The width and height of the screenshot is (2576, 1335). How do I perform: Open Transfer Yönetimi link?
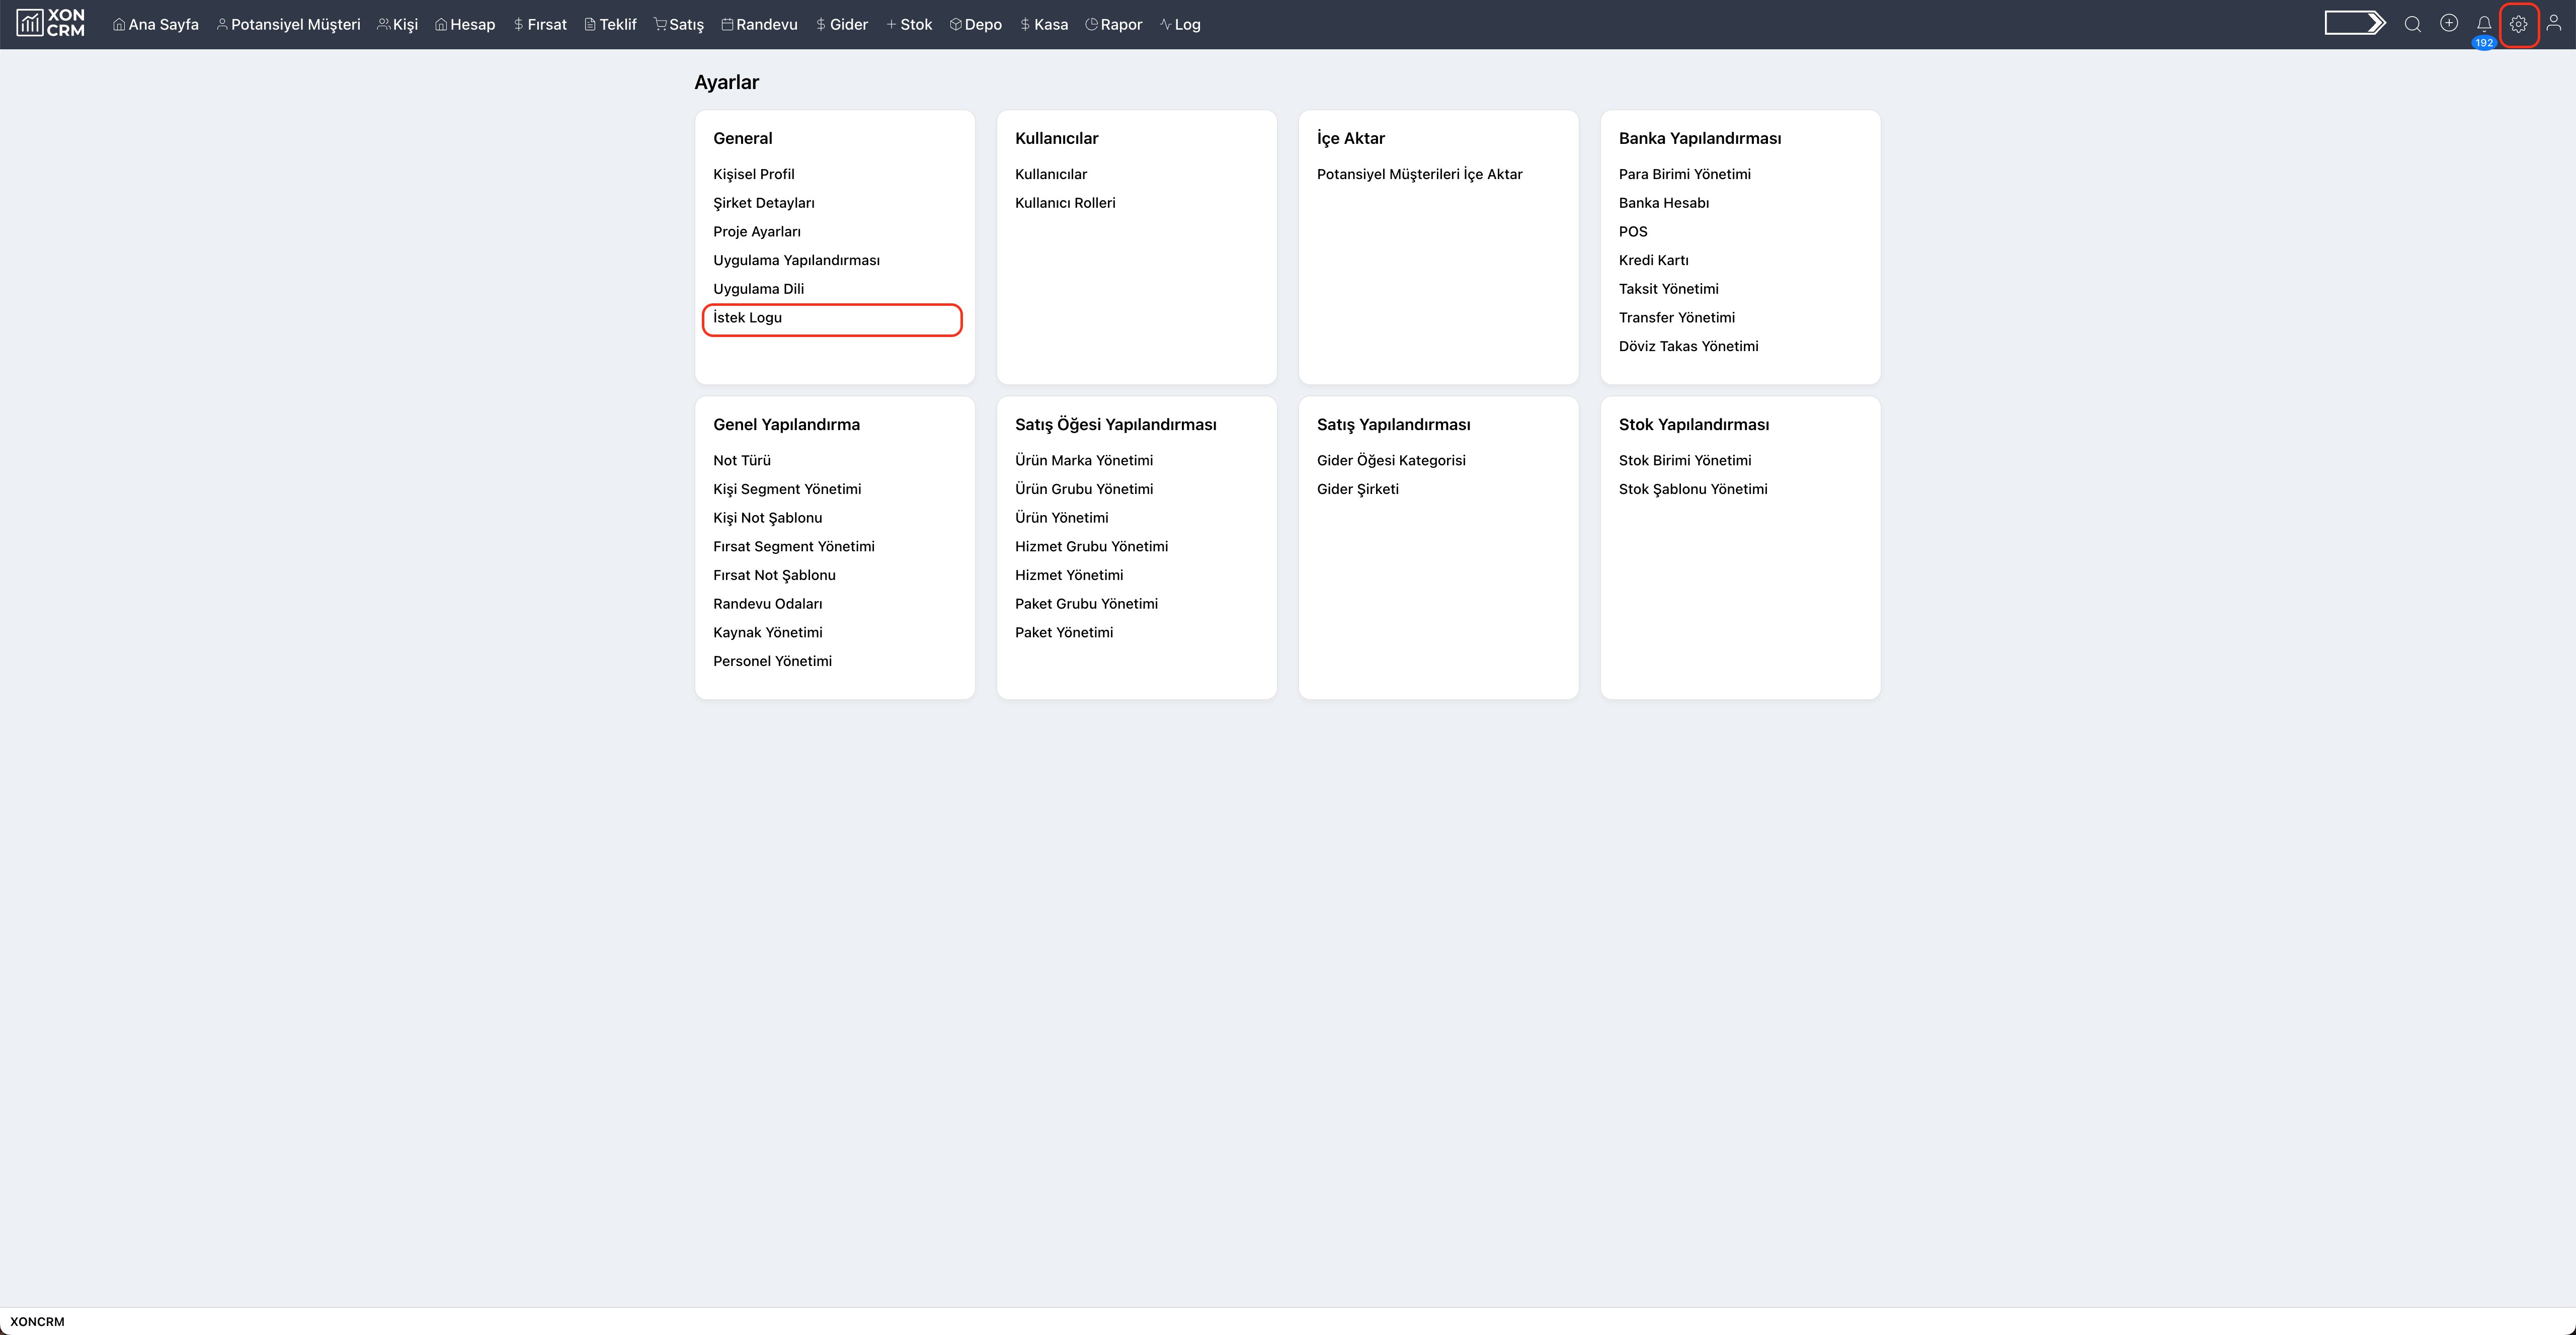click(1676, 318)
